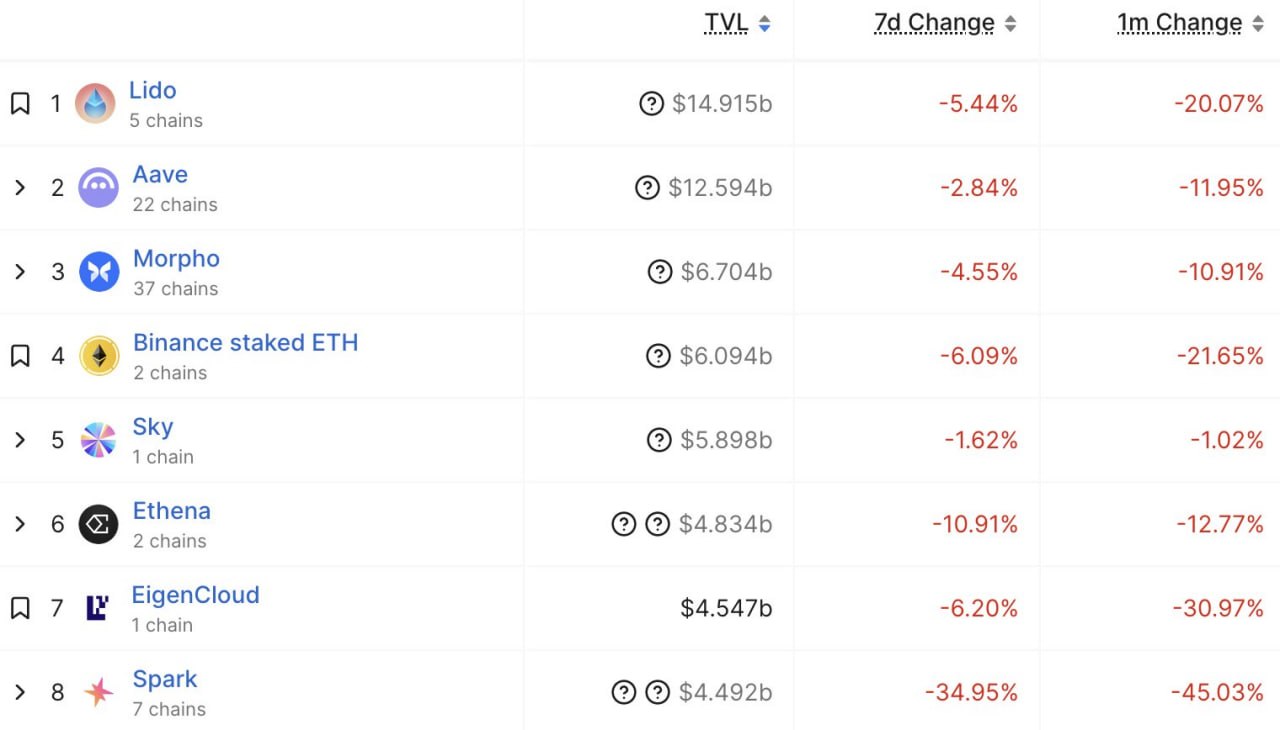Click the Sky colorful pinwheel logo
Screen dimensions: 1280x730
point(99,440)
